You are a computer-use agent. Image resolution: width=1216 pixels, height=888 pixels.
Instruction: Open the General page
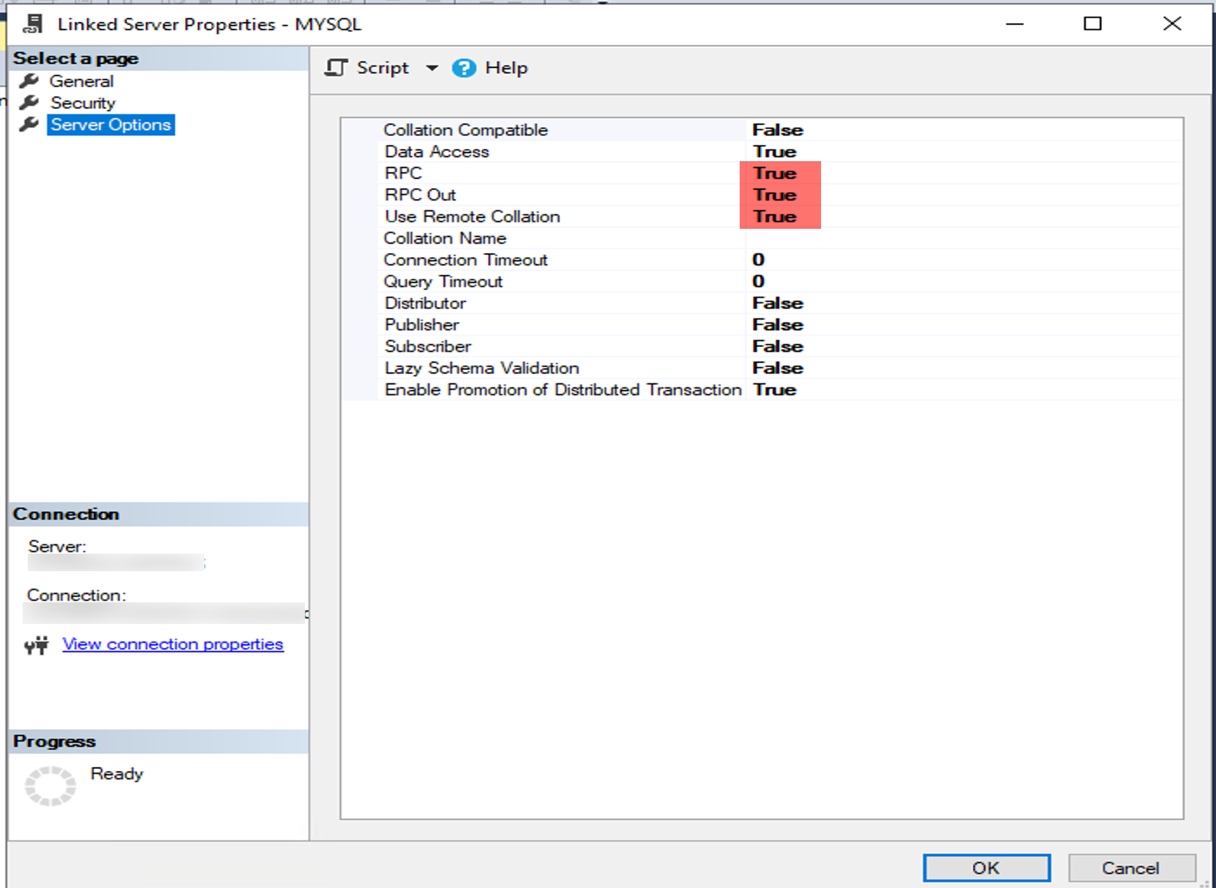(x=81, y=81)
